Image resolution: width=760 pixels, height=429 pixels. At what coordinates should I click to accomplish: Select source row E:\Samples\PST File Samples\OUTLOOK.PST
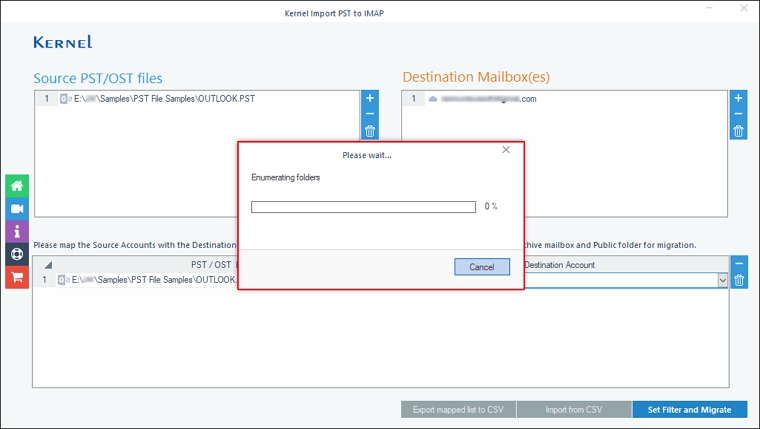pyautogui.click(x=197, y=98)
